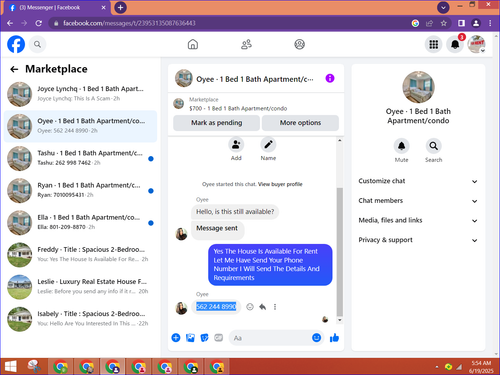
Task: Choose a GIF from the composer
Action: (x=219, y=338)
